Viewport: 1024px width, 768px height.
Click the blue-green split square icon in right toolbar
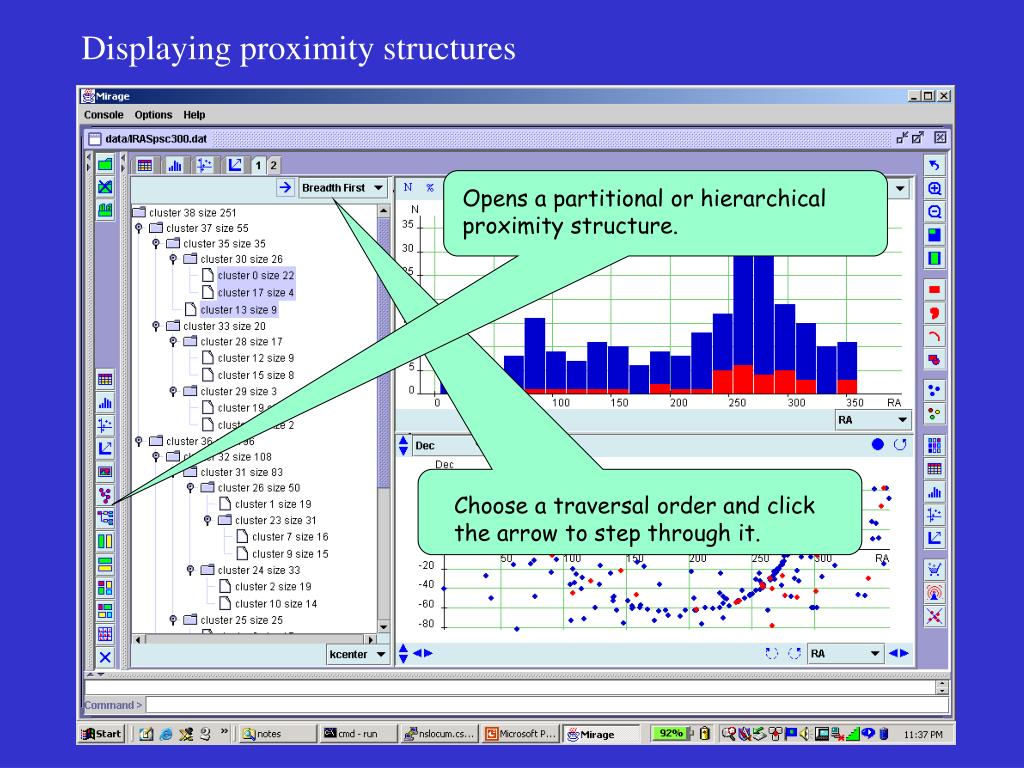(935, 234)
